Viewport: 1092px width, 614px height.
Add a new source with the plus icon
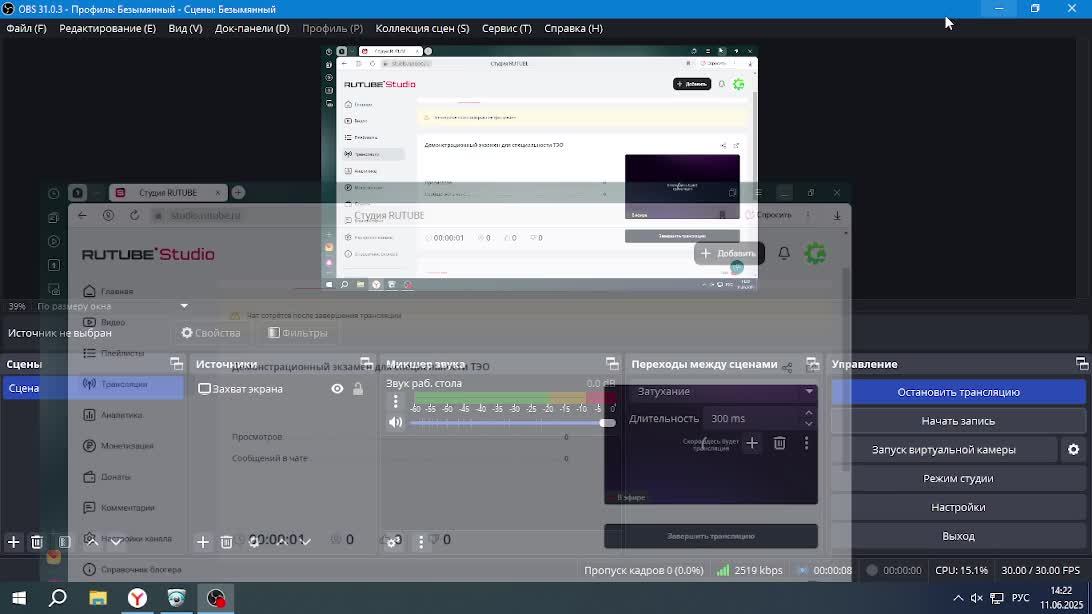203,542
